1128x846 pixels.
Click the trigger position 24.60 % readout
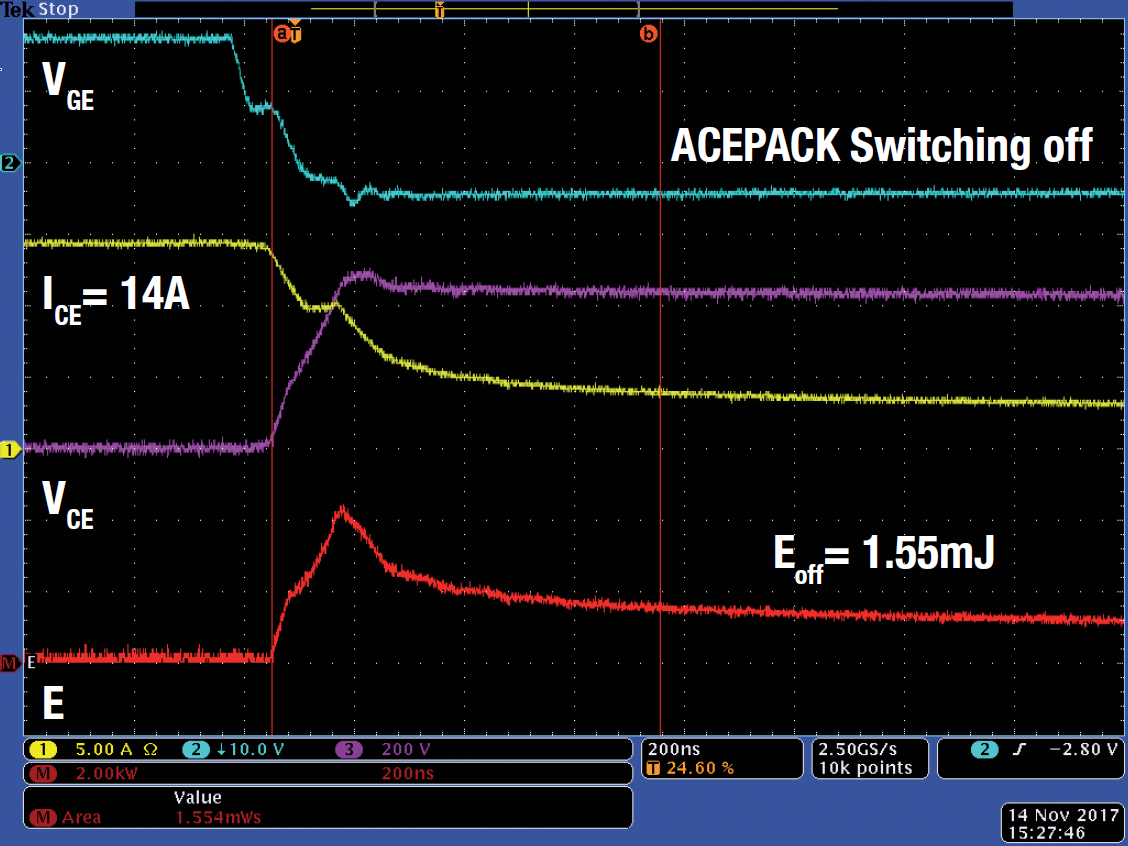coord(700,768)
